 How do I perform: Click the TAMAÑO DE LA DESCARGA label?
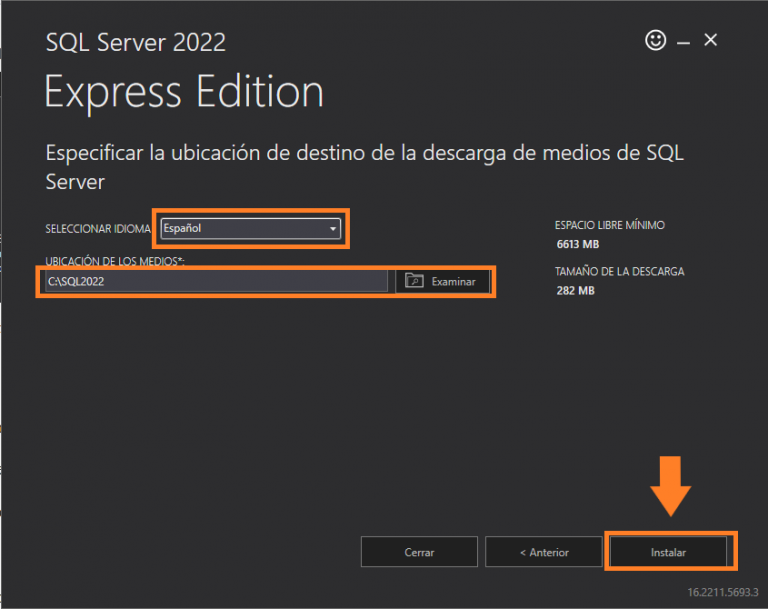click(620, 271)
